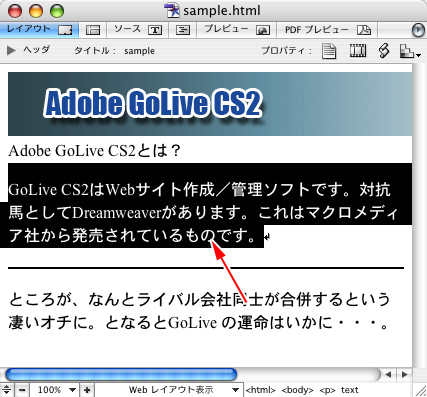The width and height of the screenshot is (427, 397).
Task: Open the PDF プレビュー tab
Action: click(327, 30)
